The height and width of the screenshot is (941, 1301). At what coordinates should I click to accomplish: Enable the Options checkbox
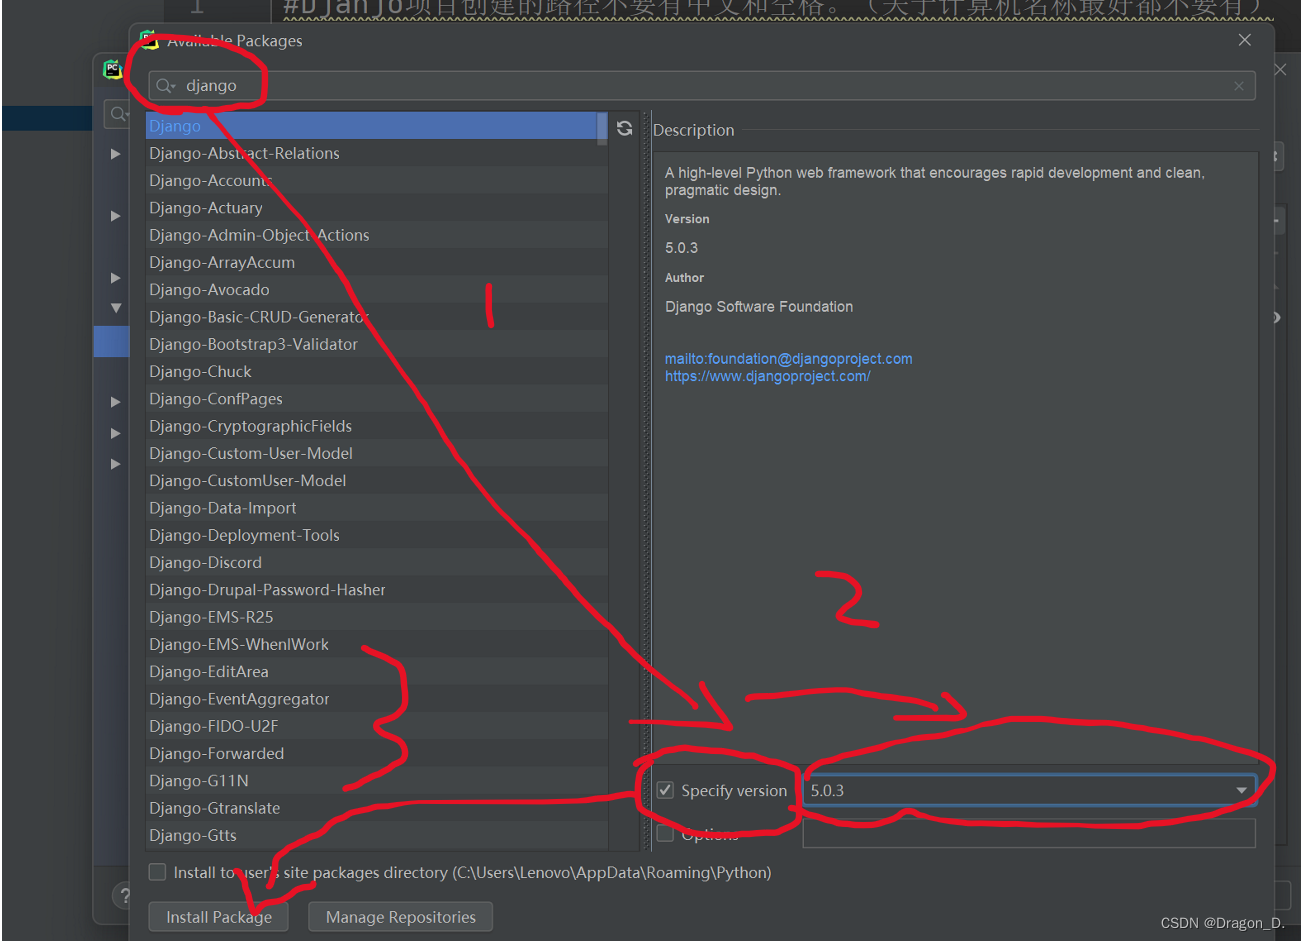(666, 833)
